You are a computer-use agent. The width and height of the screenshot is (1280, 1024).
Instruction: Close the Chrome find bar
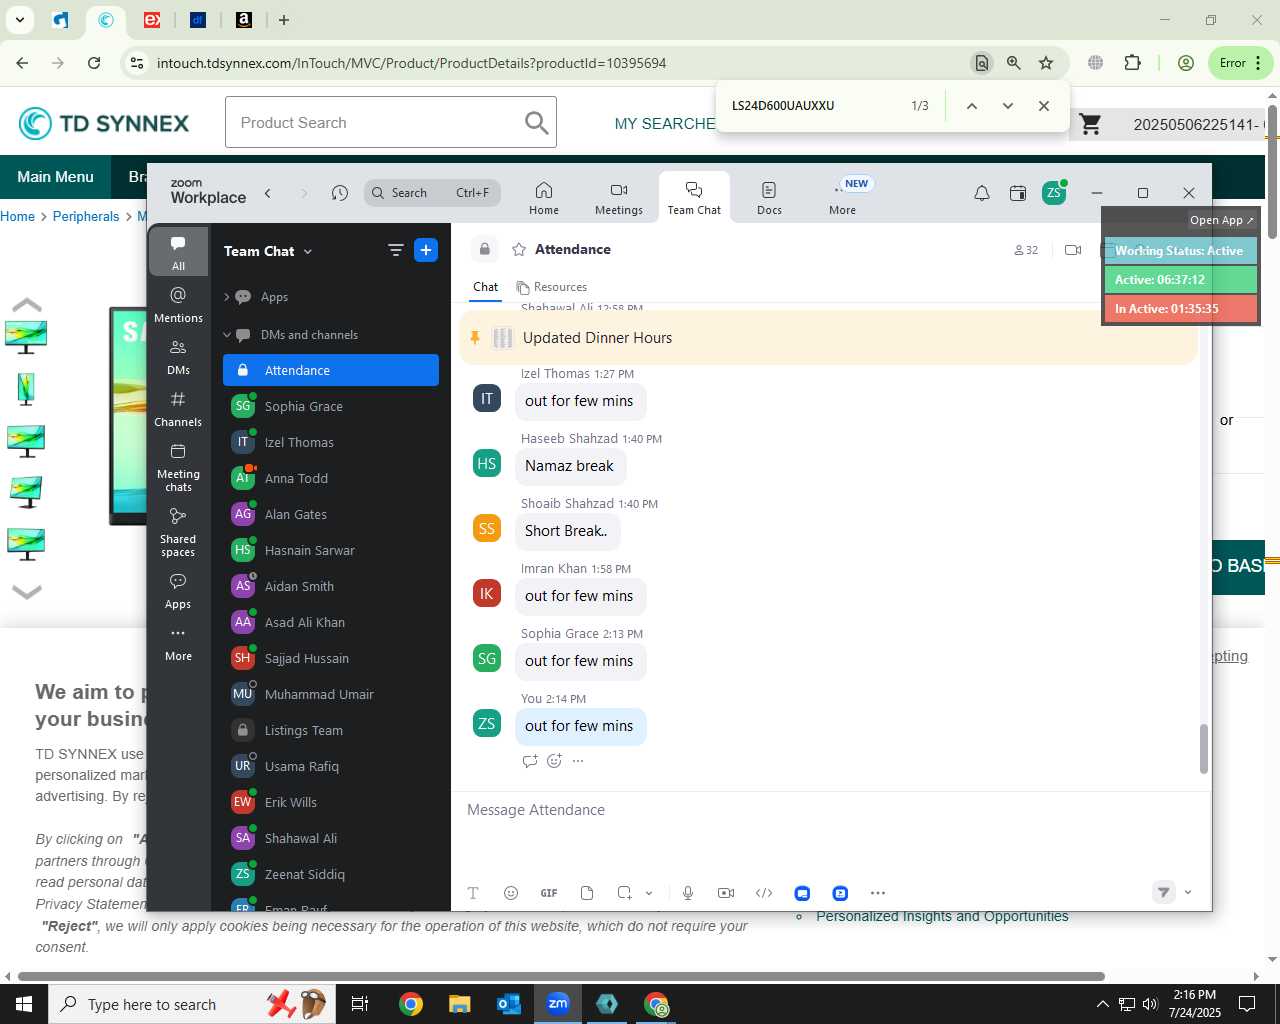click(x=1044, y=106)
